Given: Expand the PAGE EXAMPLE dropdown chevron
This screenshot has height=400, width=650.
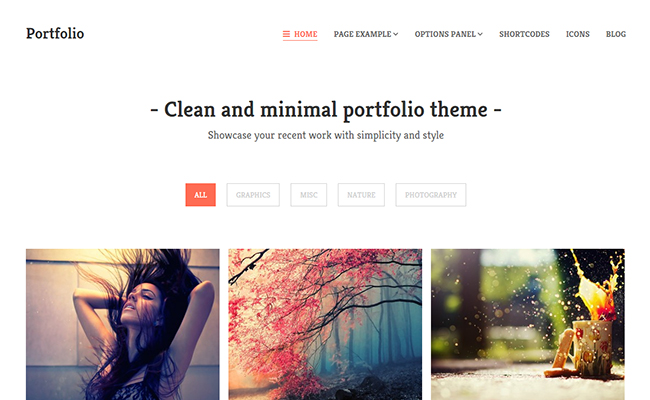Looking at the screenshot, I should (x=395, y=34).
